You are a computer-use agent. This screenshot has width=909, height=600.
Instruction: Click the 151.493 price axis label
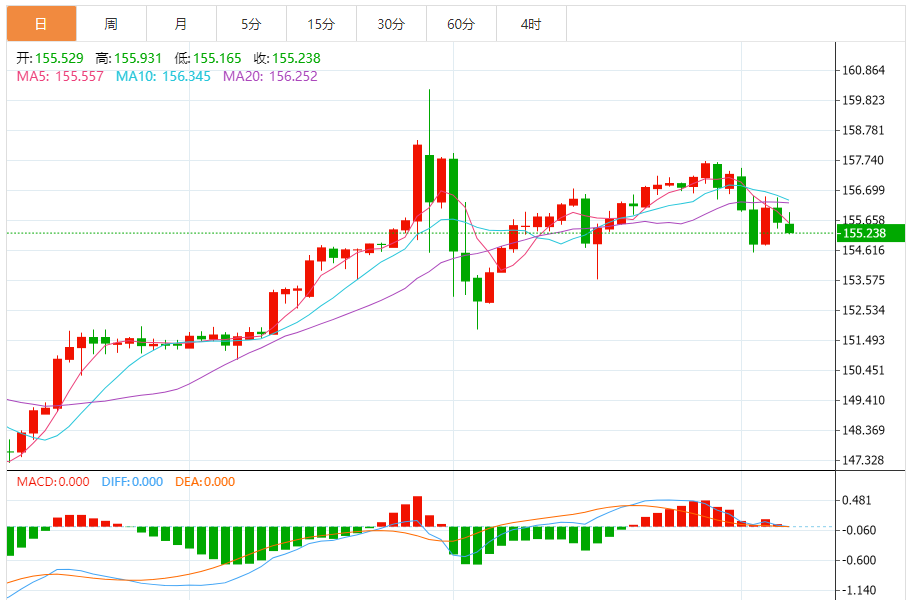click(863, 340)
